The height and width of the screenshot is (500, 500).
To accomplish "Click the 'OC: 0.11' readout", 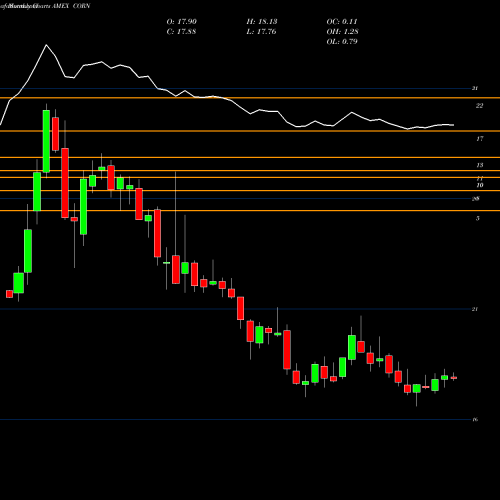I will 342,22.
